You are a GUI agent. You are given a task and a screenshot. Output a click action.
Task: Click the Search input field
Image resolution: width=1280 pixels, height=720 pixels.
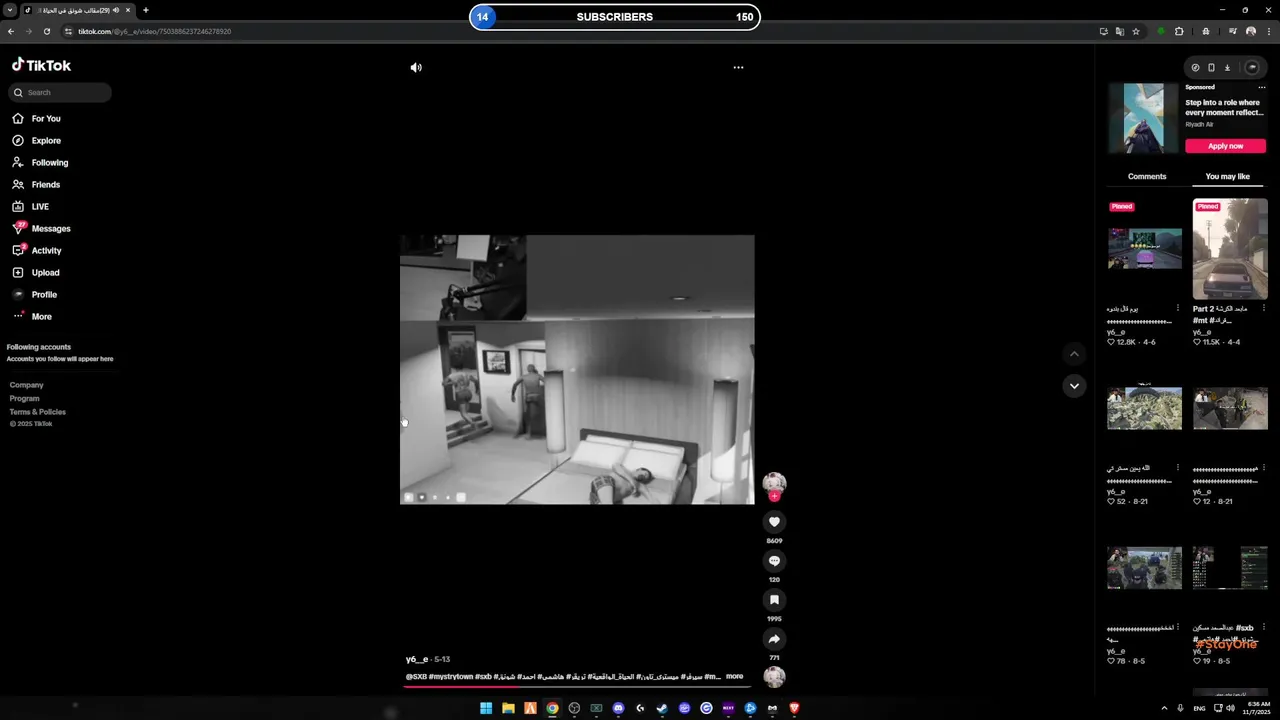(x=60, y=93)
